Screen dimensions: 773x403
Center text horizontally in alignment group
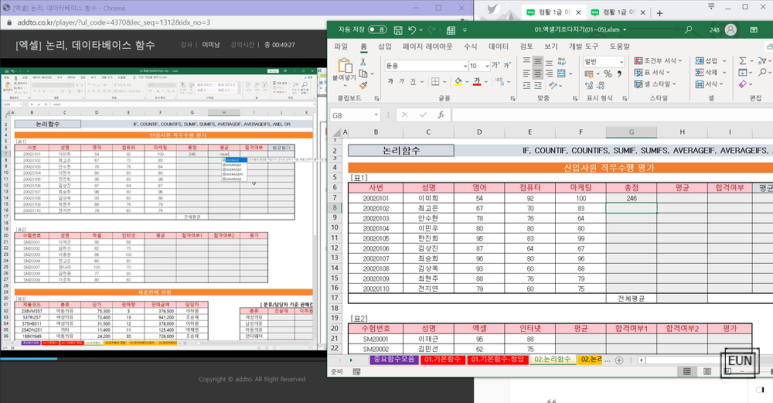pyautogui.click(x=538, y=73)
